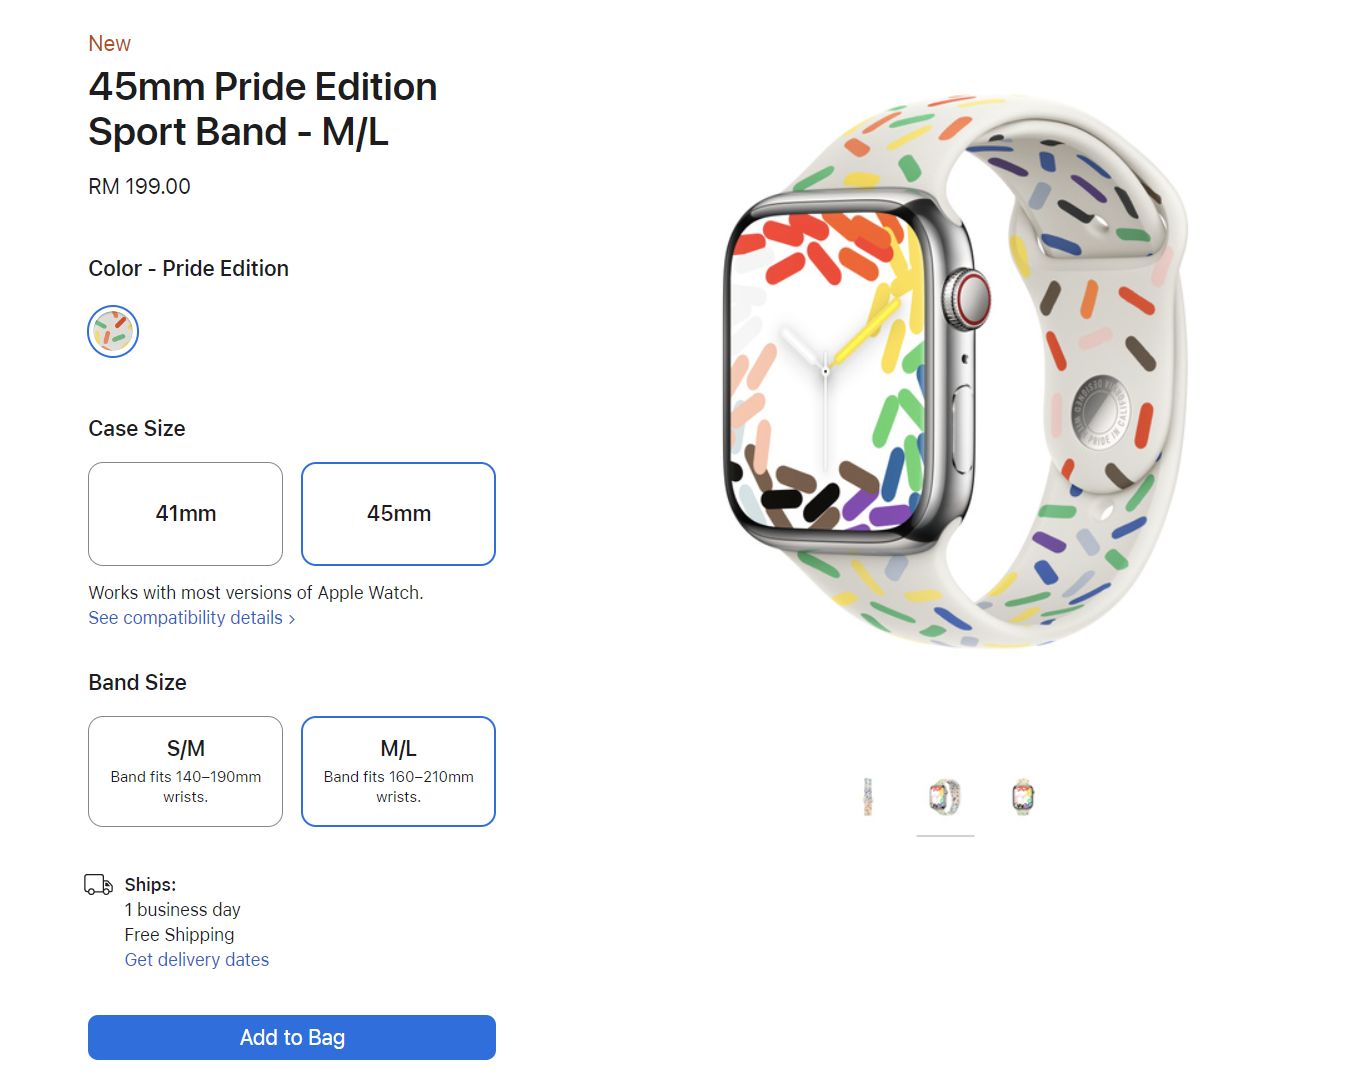Screen dimensions: 1357x1078
Task: Open the See compatibility details link
Action: pyautogui.click(x=186, y=617)
